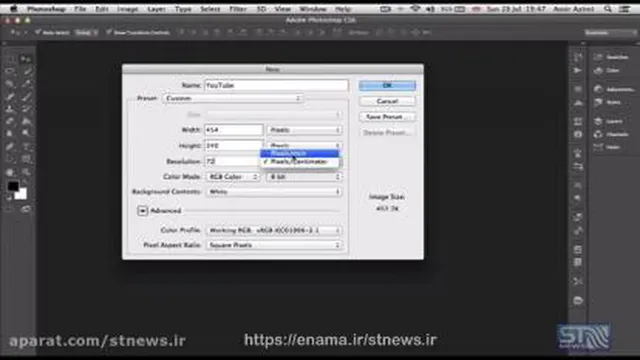Open the Adjustments panel
The height and width of the screenshot is (360, 640).
pyautogui.click(x=615, y=89)
